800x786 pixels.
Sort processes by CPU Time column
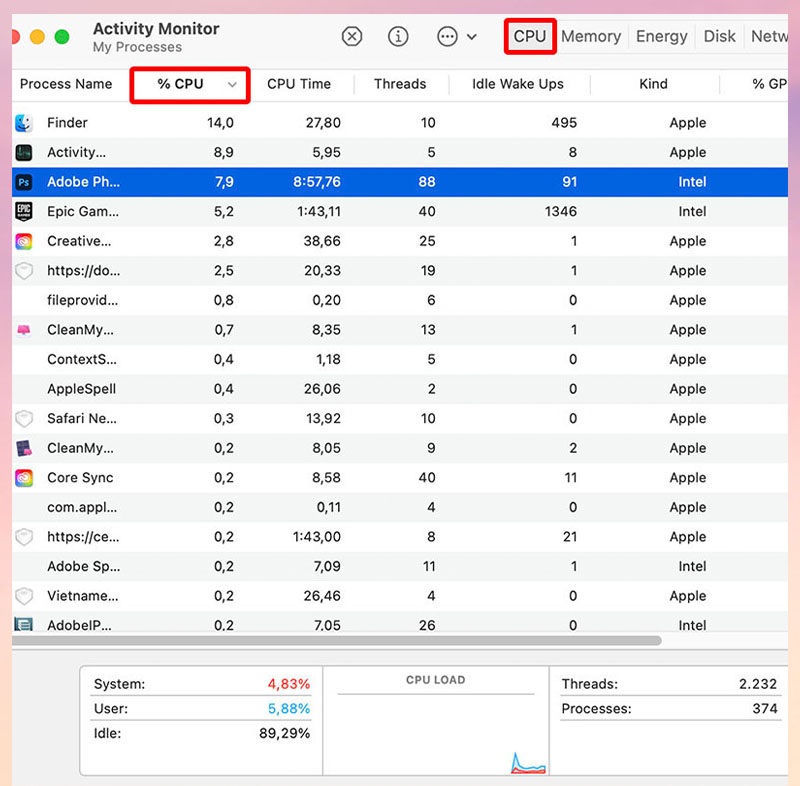300,84
